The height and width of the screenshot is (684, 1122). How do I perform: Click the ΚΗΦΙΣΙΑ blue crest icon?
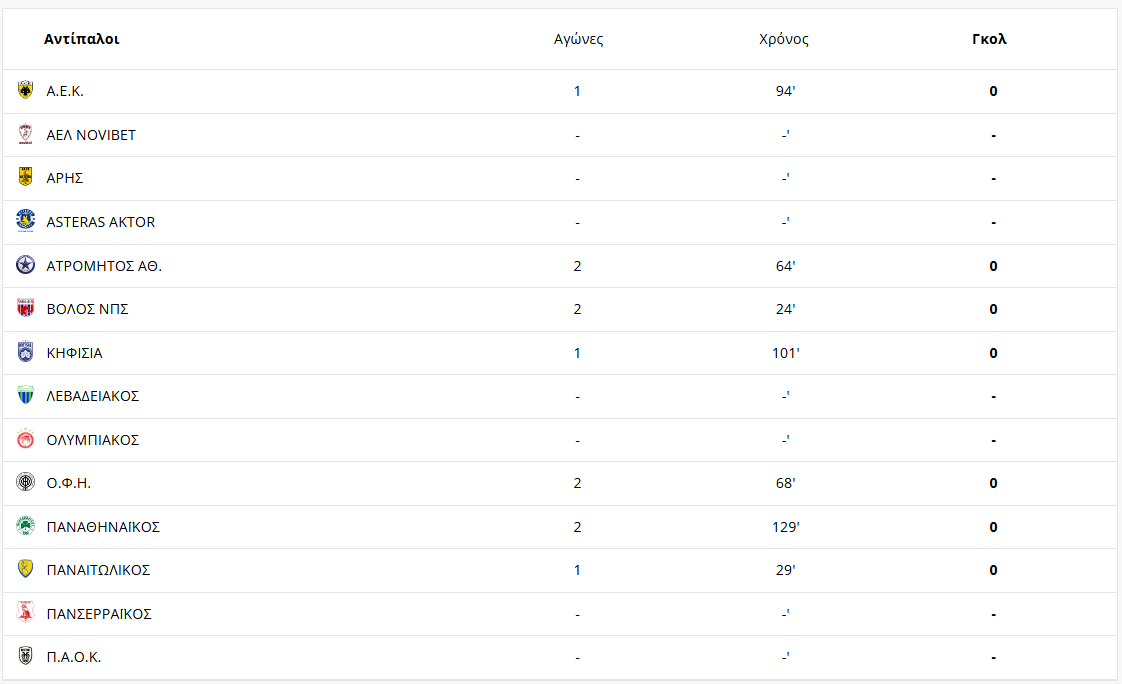[25, 352]
